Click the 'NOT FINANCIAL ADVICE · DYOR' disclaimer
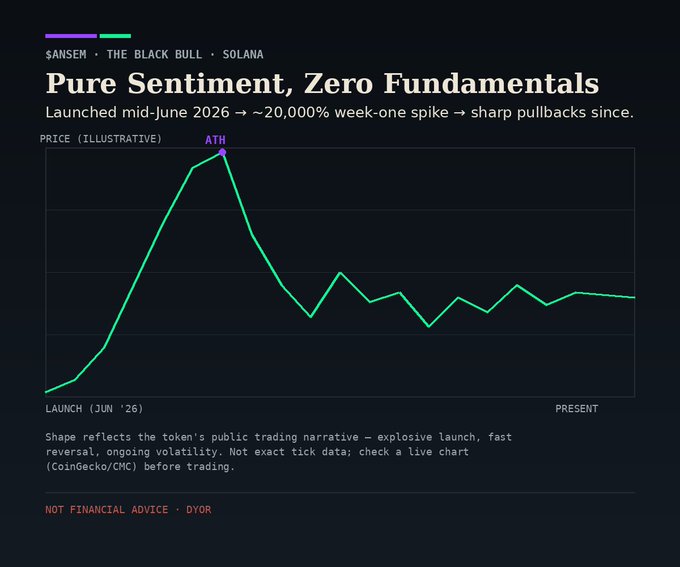 [128, 510]
